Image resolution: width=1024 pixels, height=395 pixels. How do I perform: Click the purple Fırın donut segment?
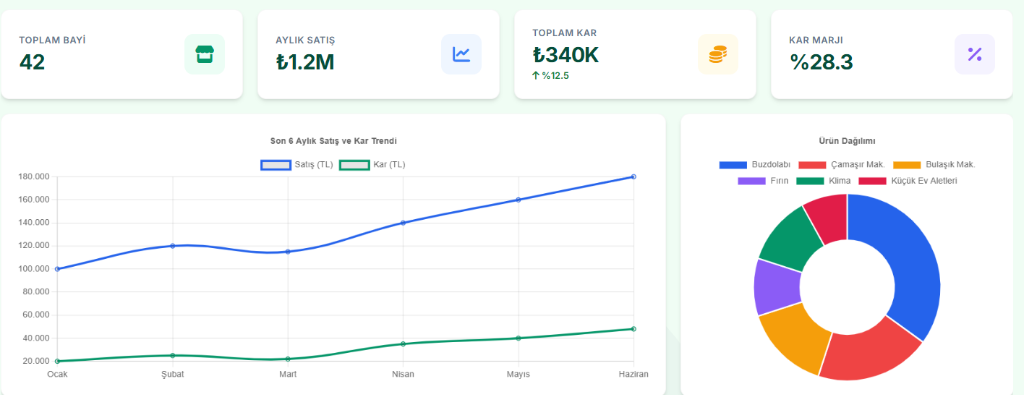777,286
